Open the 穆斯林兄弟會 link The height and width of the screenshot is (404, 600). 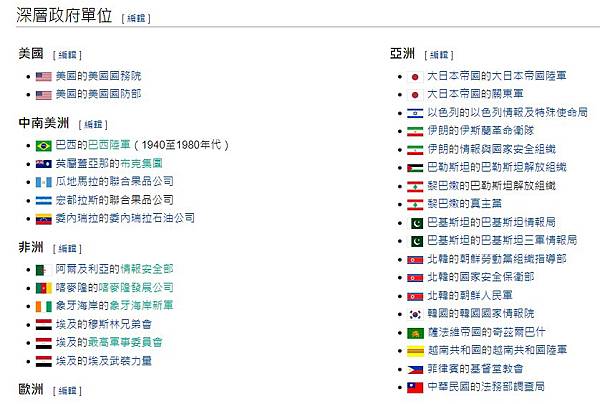coord(120,324)
